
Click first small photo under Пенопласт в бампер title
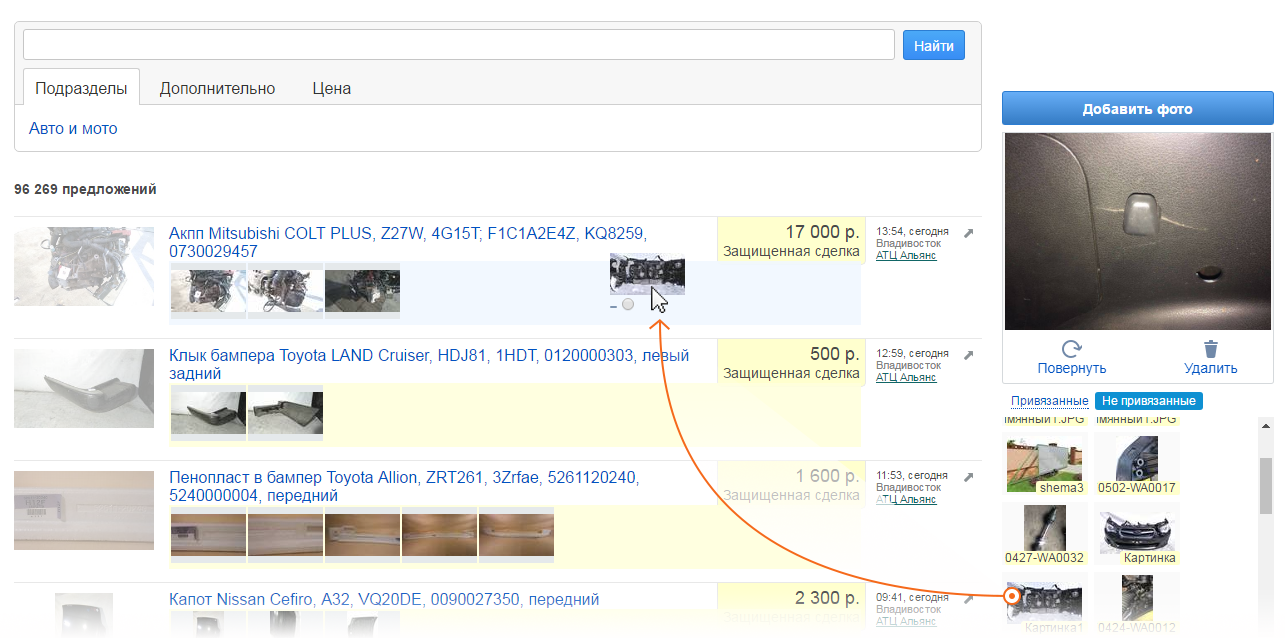point(208,535)
